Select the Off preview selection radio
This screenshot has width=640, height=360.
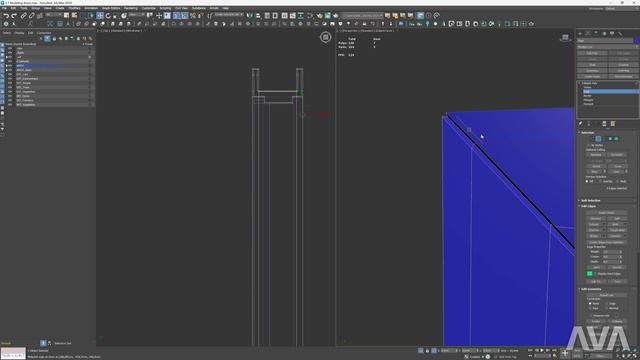[x=587, y=181]
